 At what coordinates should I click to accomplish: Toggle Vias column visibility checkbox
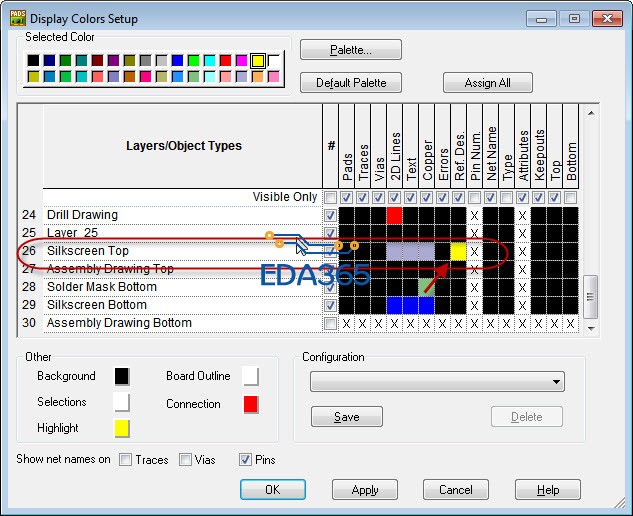click(378, 198)
